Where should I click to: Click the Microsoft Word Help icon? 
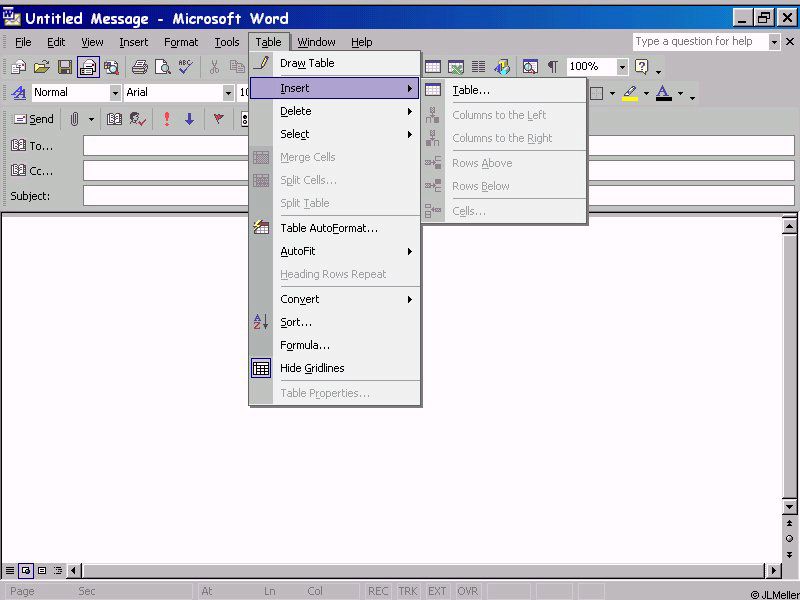[642, 67]
